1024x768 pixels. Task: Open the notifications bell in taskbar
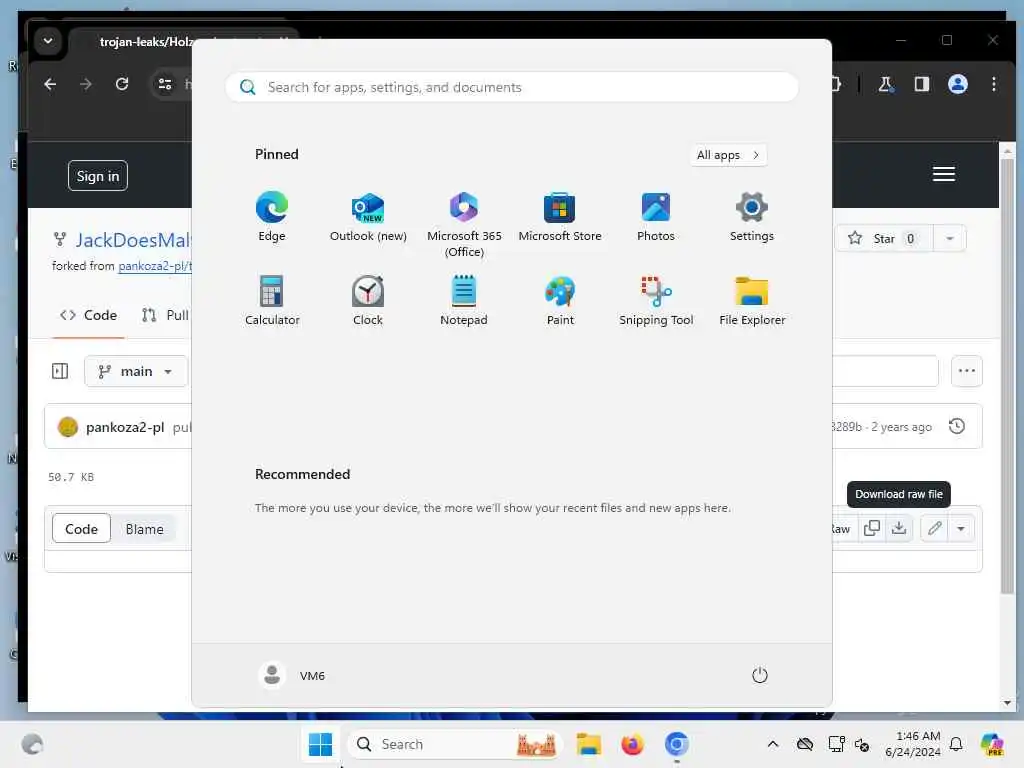pyautogui.click(x=956, y=744)
